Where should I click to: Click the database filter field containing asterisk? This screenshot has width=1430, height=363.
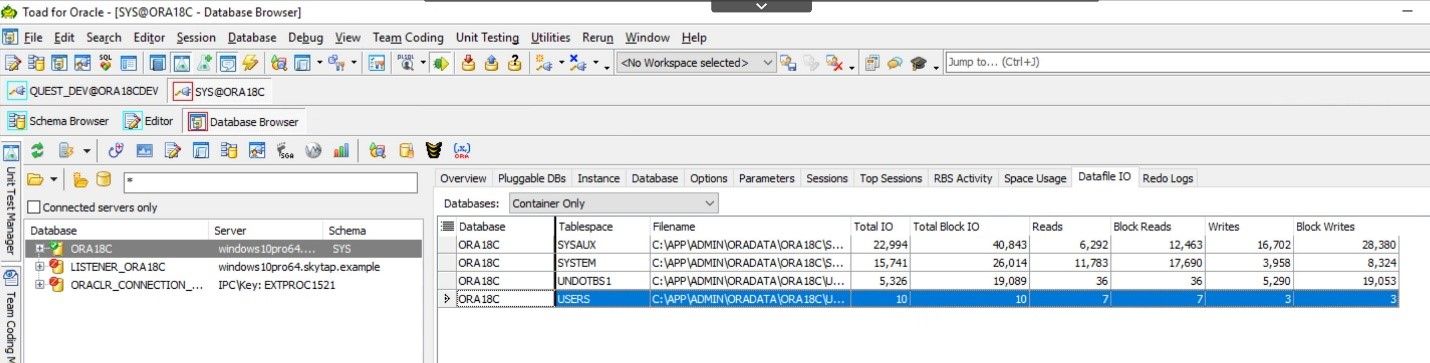point(270,182)
